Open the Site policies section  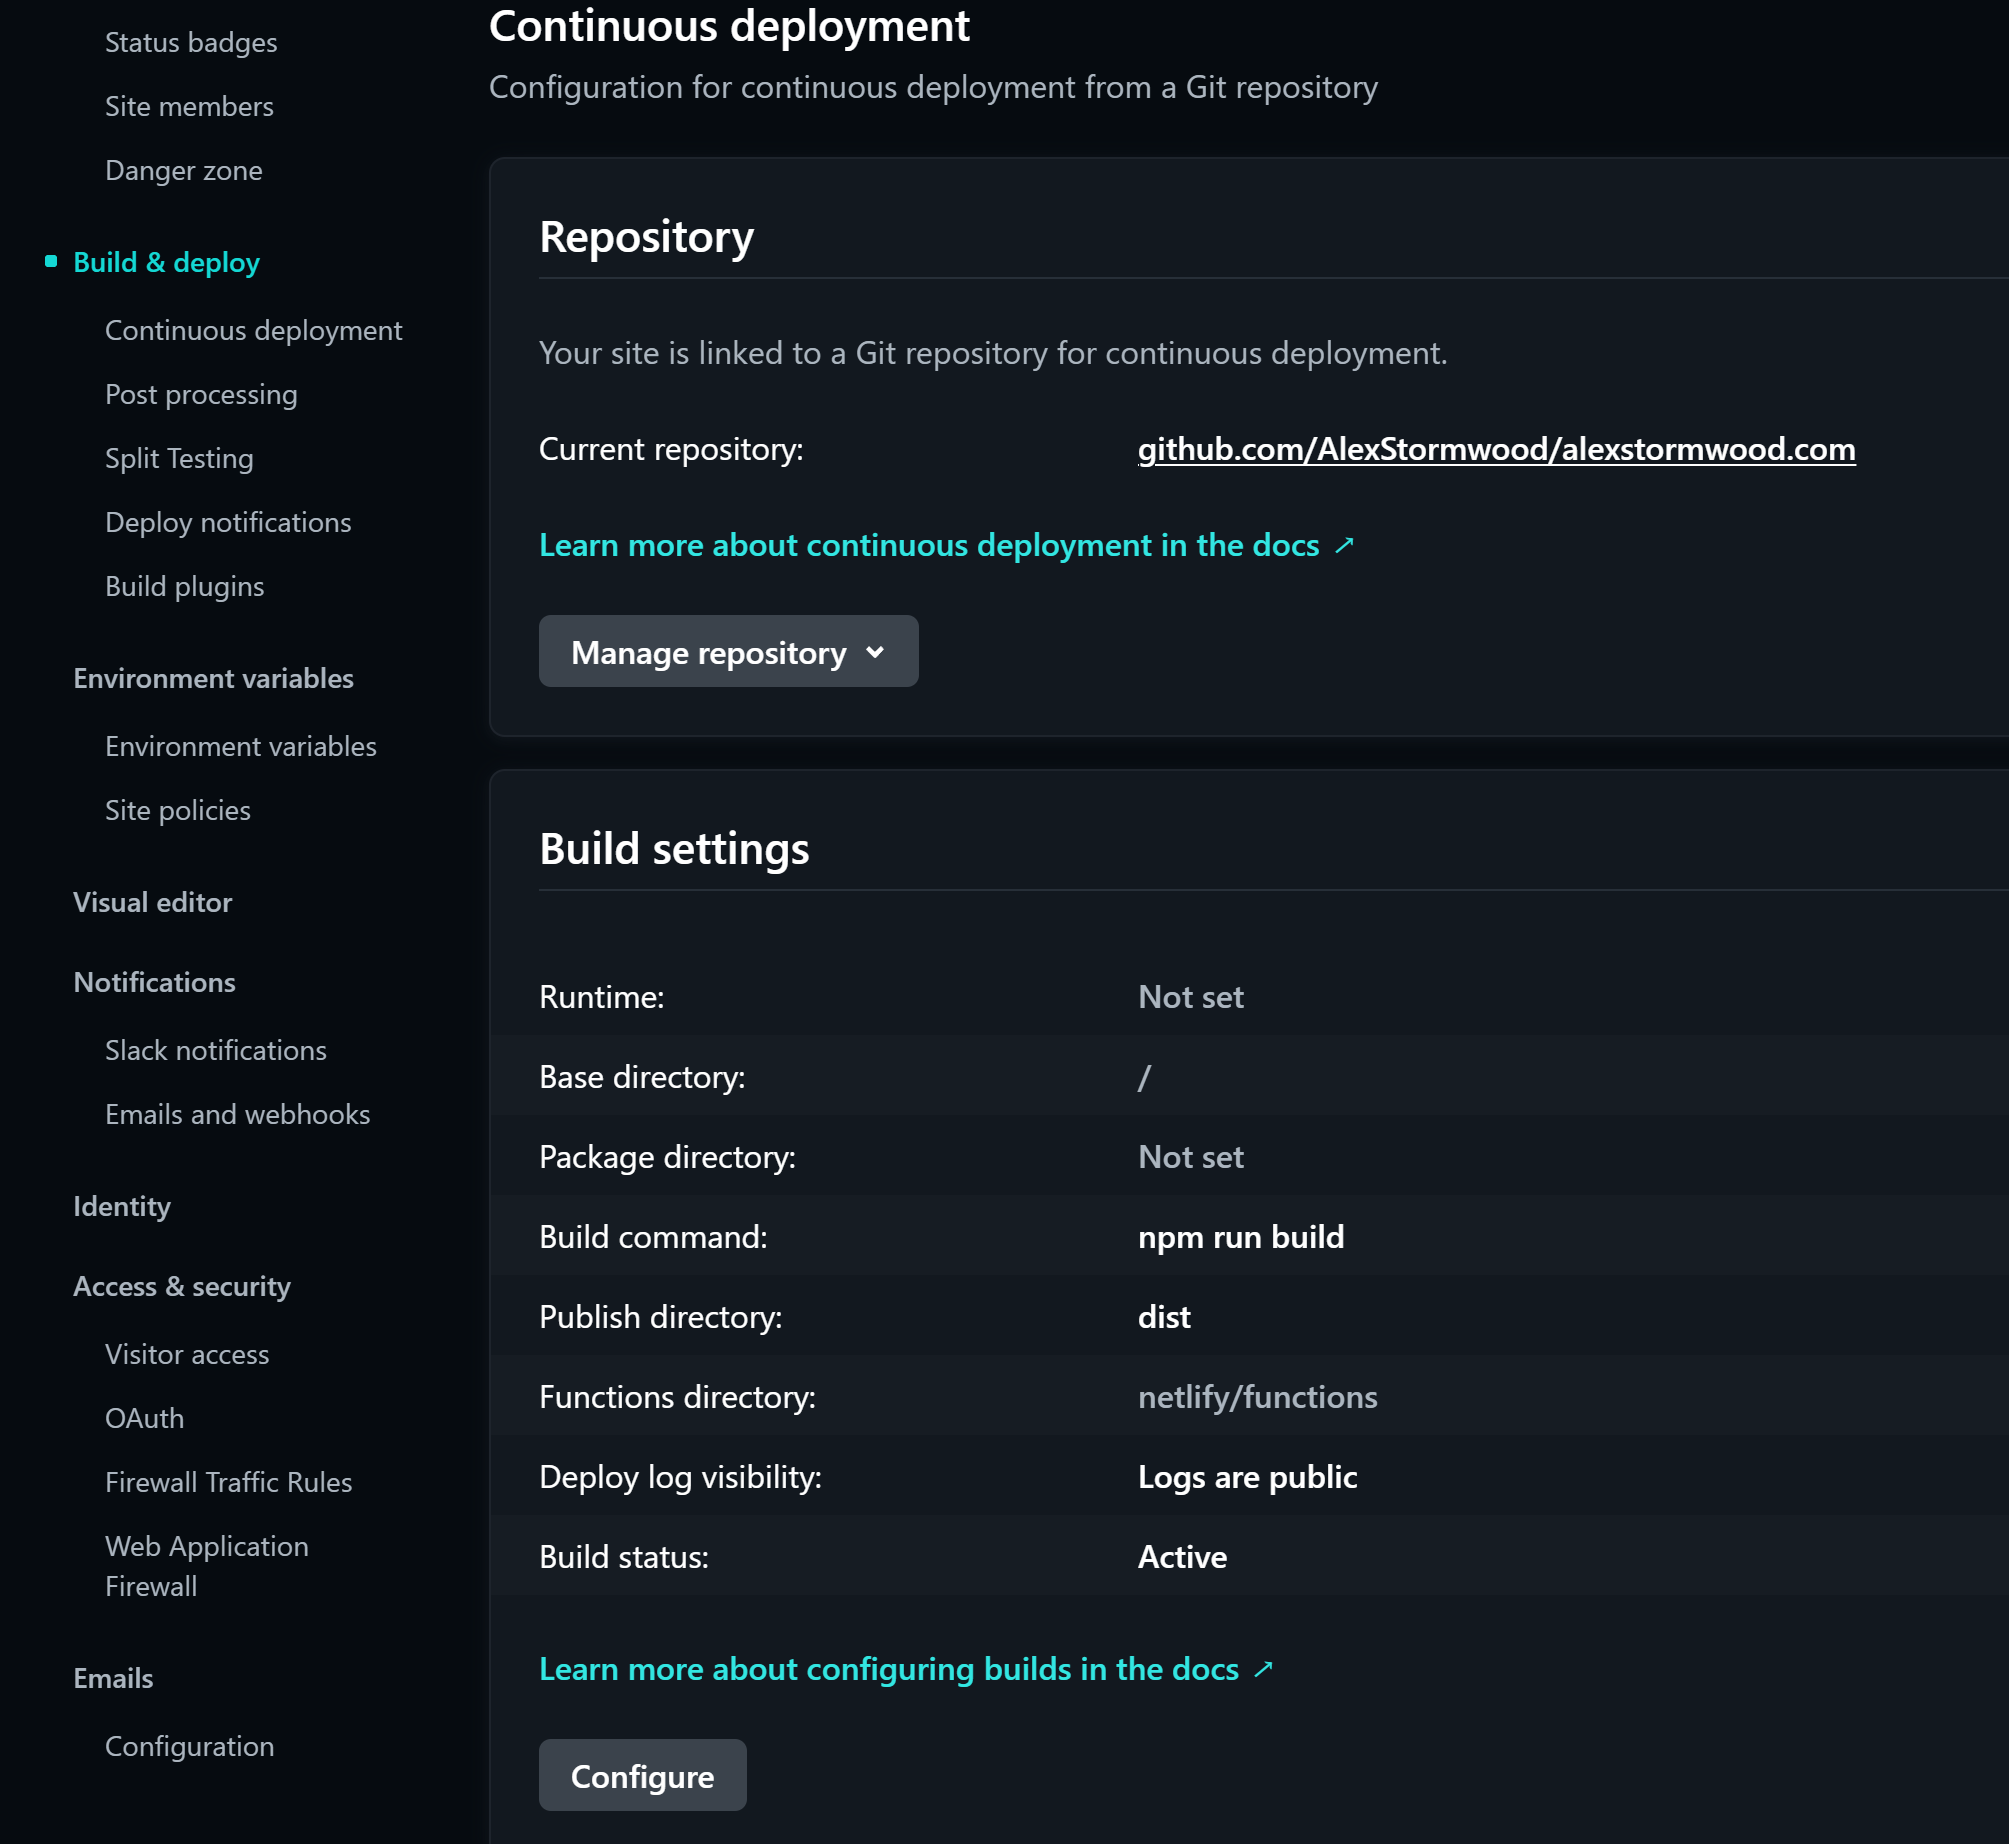(x=177, y=810)
